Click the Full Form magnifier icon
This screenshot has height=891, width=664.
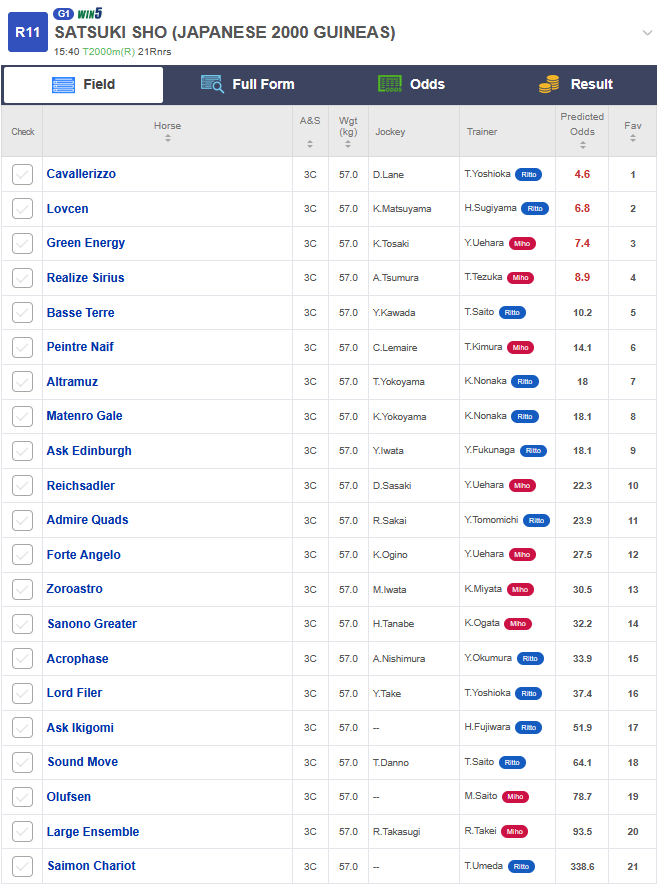[212, 84]
